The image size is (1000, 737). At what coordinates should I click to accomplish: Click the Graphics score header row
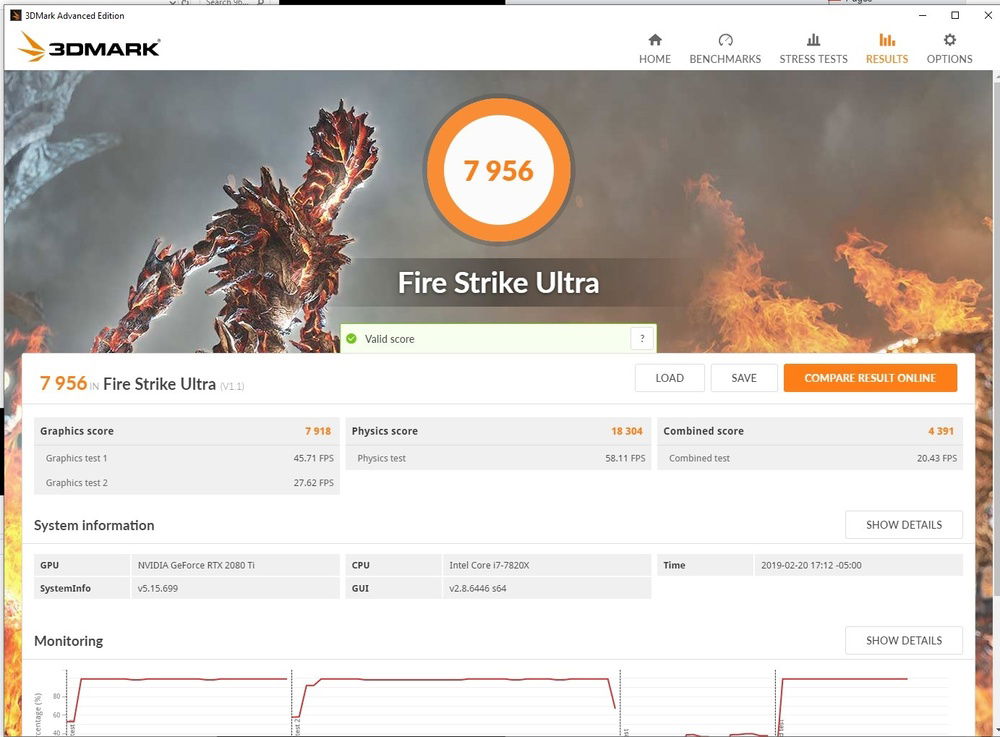point(186,431)
